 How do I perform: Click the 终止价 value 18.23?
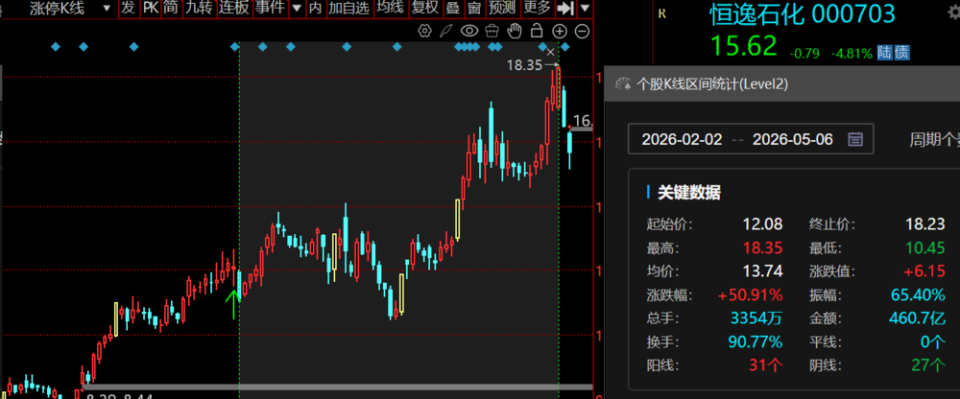(925, 224)
